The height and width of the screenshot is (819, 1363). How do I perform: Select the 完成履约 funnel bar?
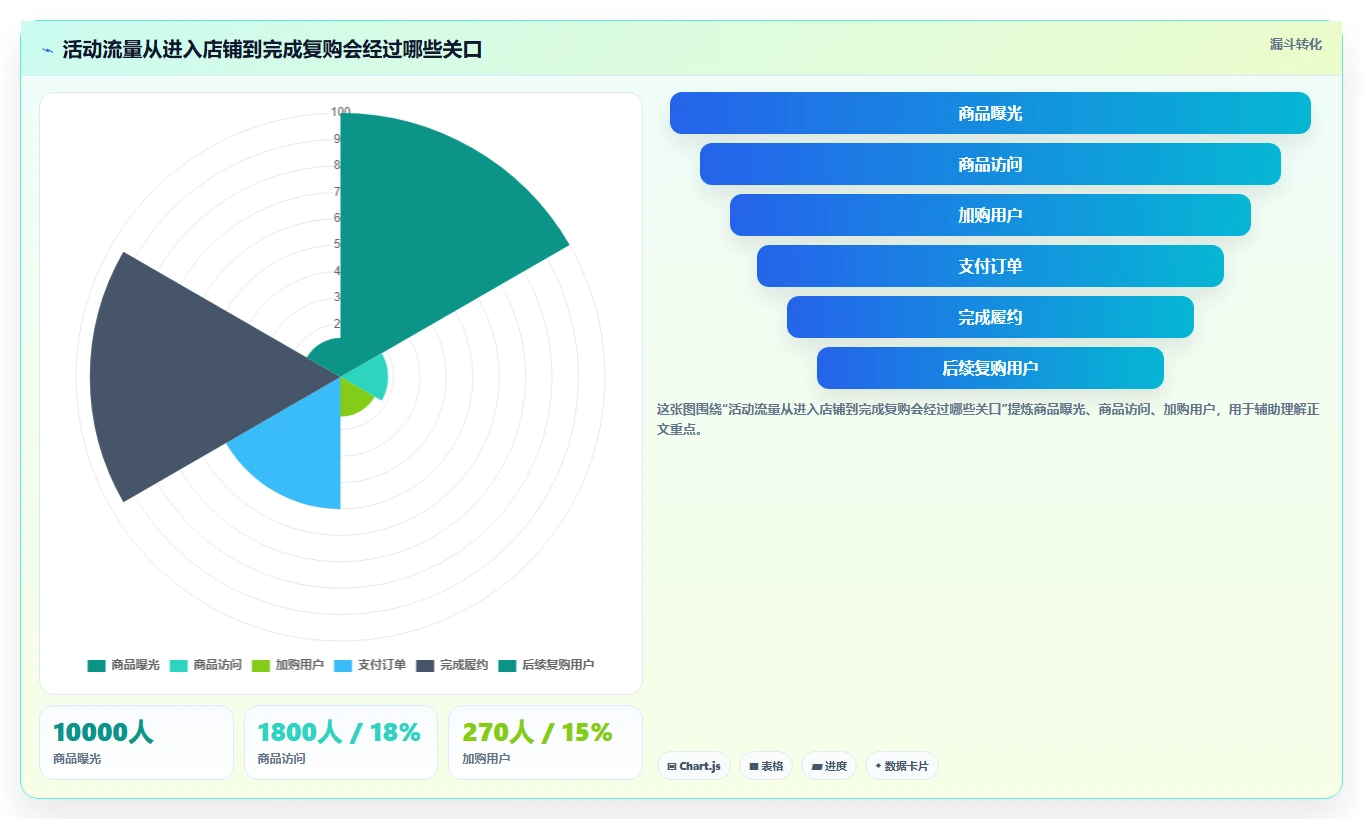pyautogui.click(x=990, y=317)
